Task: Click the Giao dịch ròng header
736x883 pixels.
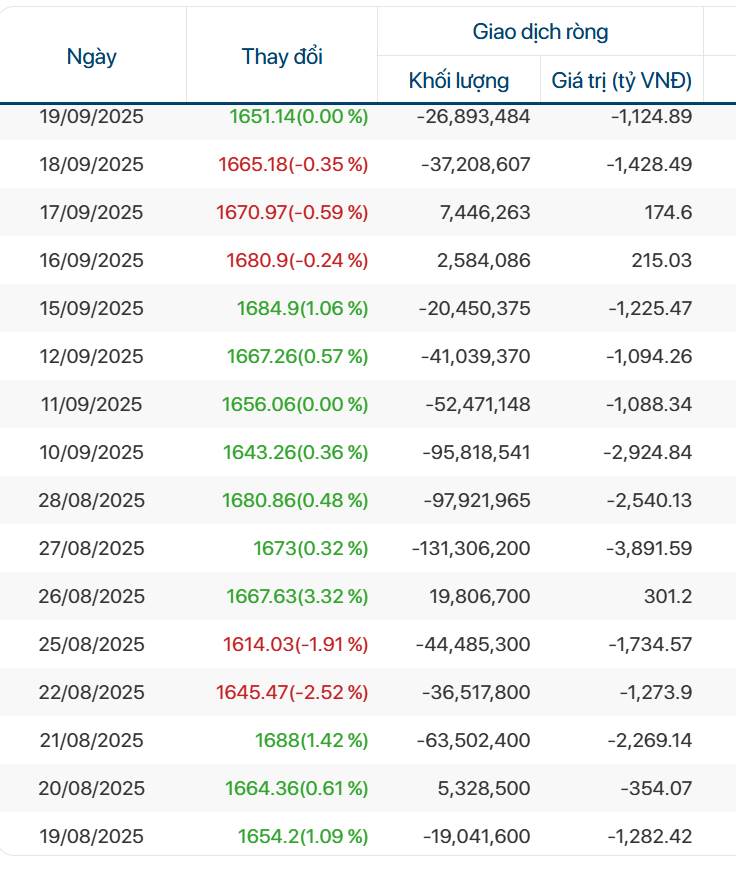Action: pyautogui.click(x=540, y=32)
